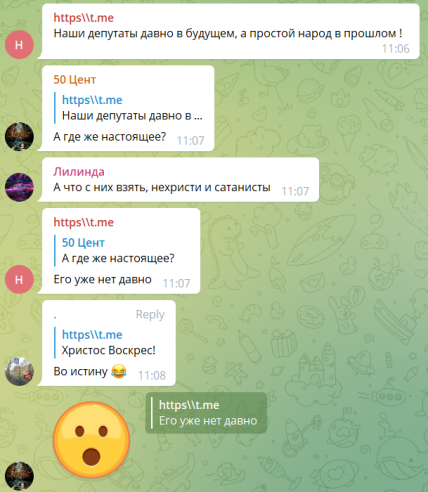The height and width of the screenshot is (492, 428).
Task: Open 50 Цент's avatar beside "А где же настоящее?"
Action: (19, 136)
